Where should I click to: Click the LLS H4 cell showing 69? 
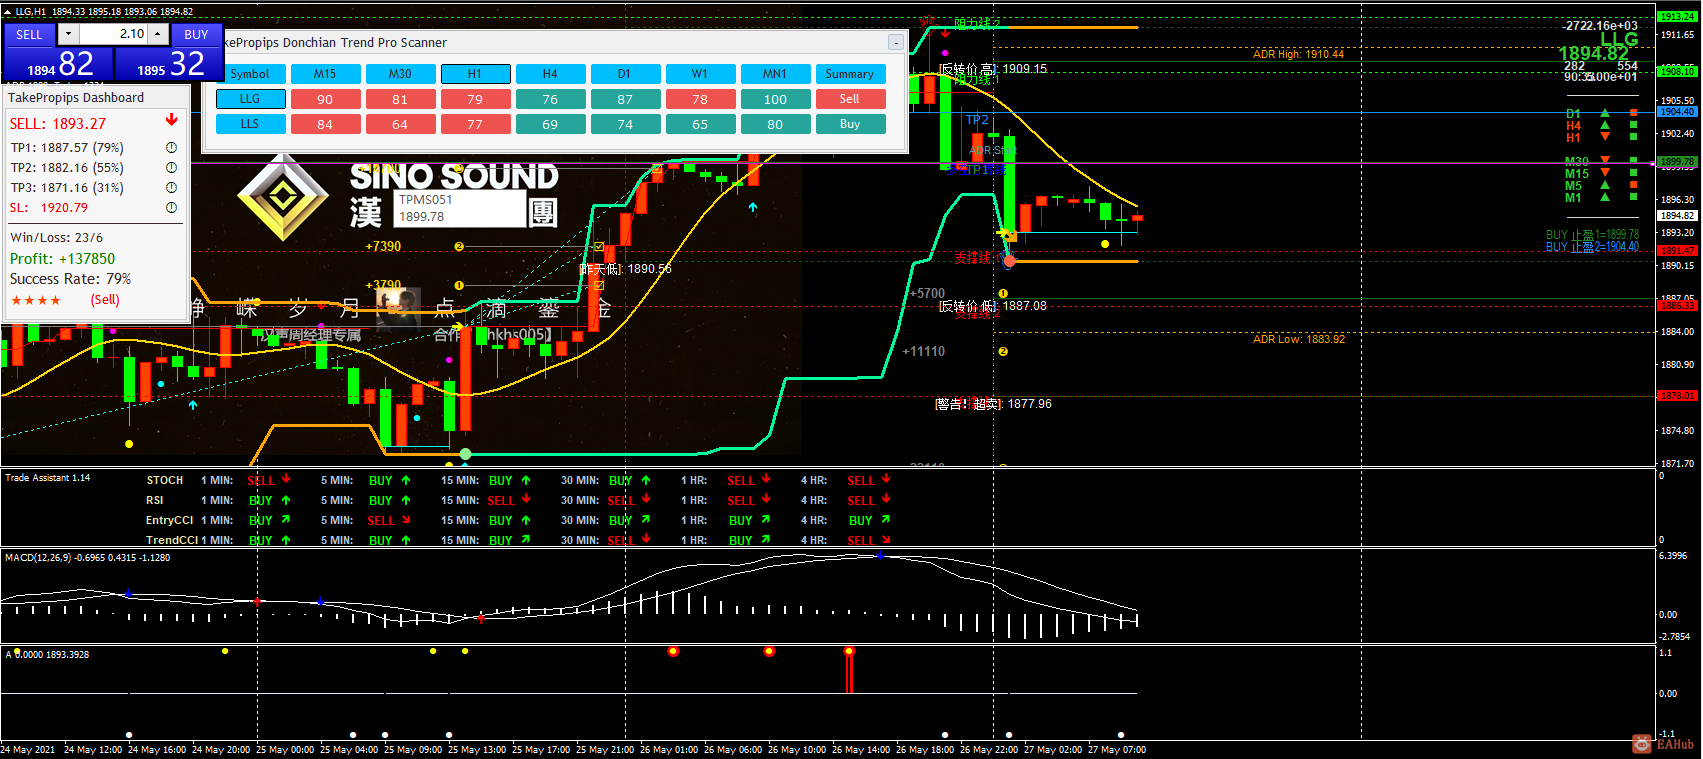tap(550, 124)
